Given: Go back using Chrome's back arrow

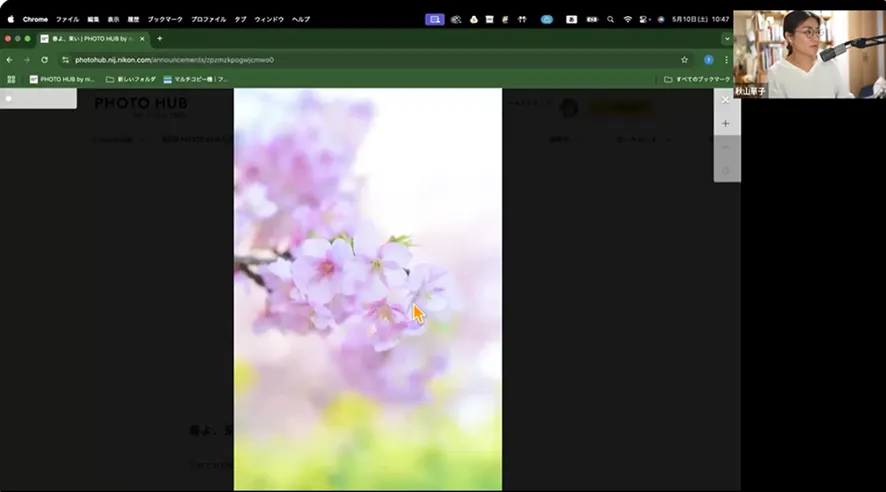Looking at the screenshot, I should point(10,60).
